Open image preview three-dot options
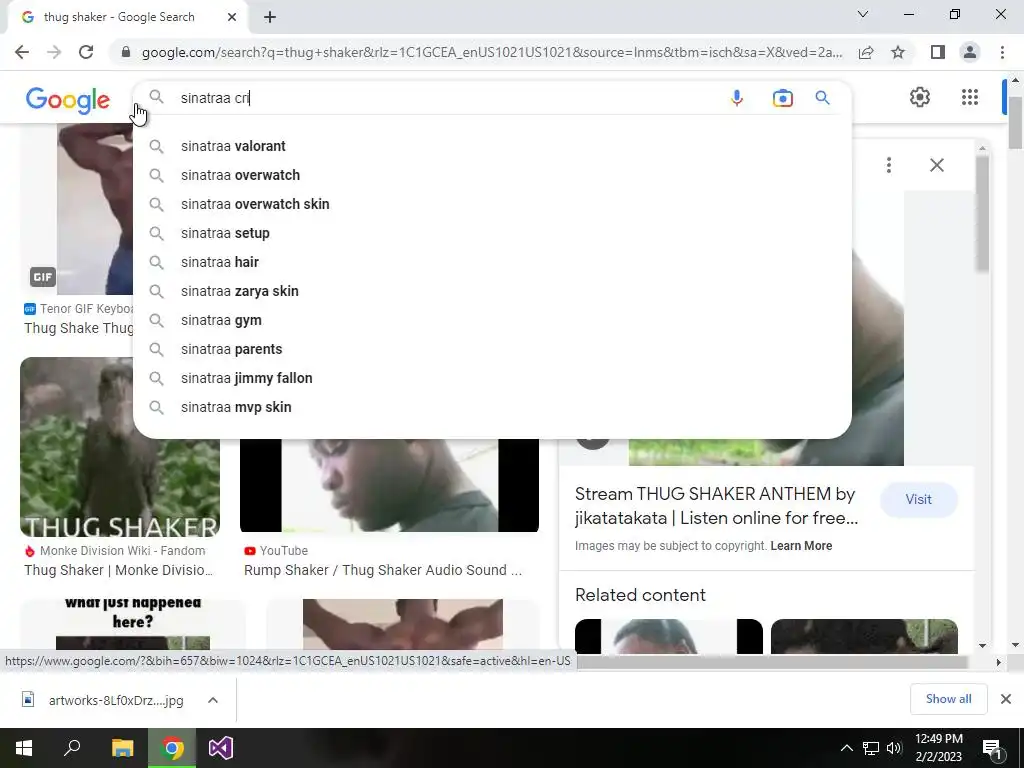Viewport: 1024px width, 768px height. point(889,165)
